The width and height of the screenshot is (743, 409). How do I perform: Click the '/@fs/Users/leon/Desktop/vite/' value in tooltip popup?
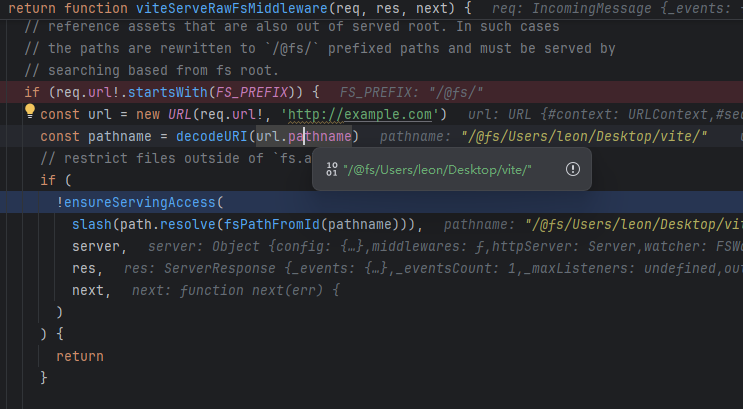pos(437,169)
